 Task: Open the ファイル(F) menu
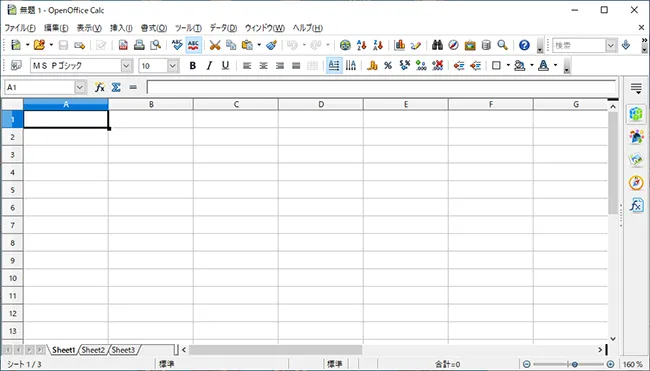[20, 28]
